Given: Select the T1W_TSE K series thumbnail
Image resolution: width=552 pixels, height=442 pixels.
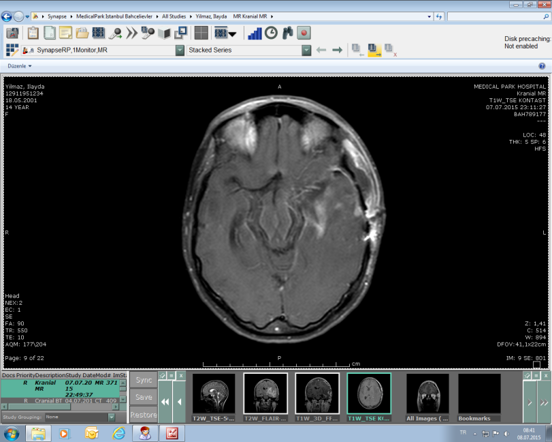Looking at the screenshot, I should coord(369,397).
